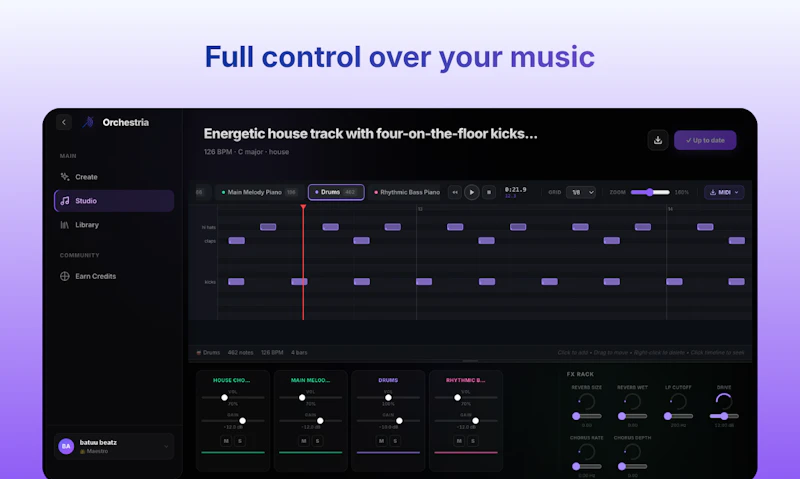Viewport: 800px width, 479px height.
Task: Adjust the Reverb Size slider
Action: [587, 416]
